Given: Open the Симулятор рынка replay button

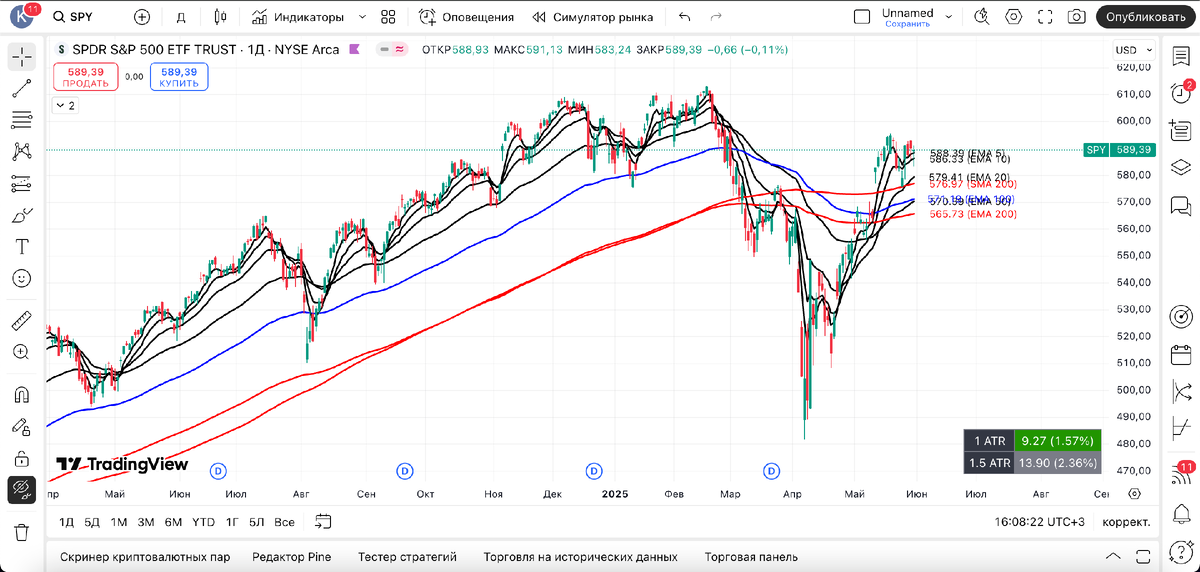Looking at the screenshot, I should point(594,17).
